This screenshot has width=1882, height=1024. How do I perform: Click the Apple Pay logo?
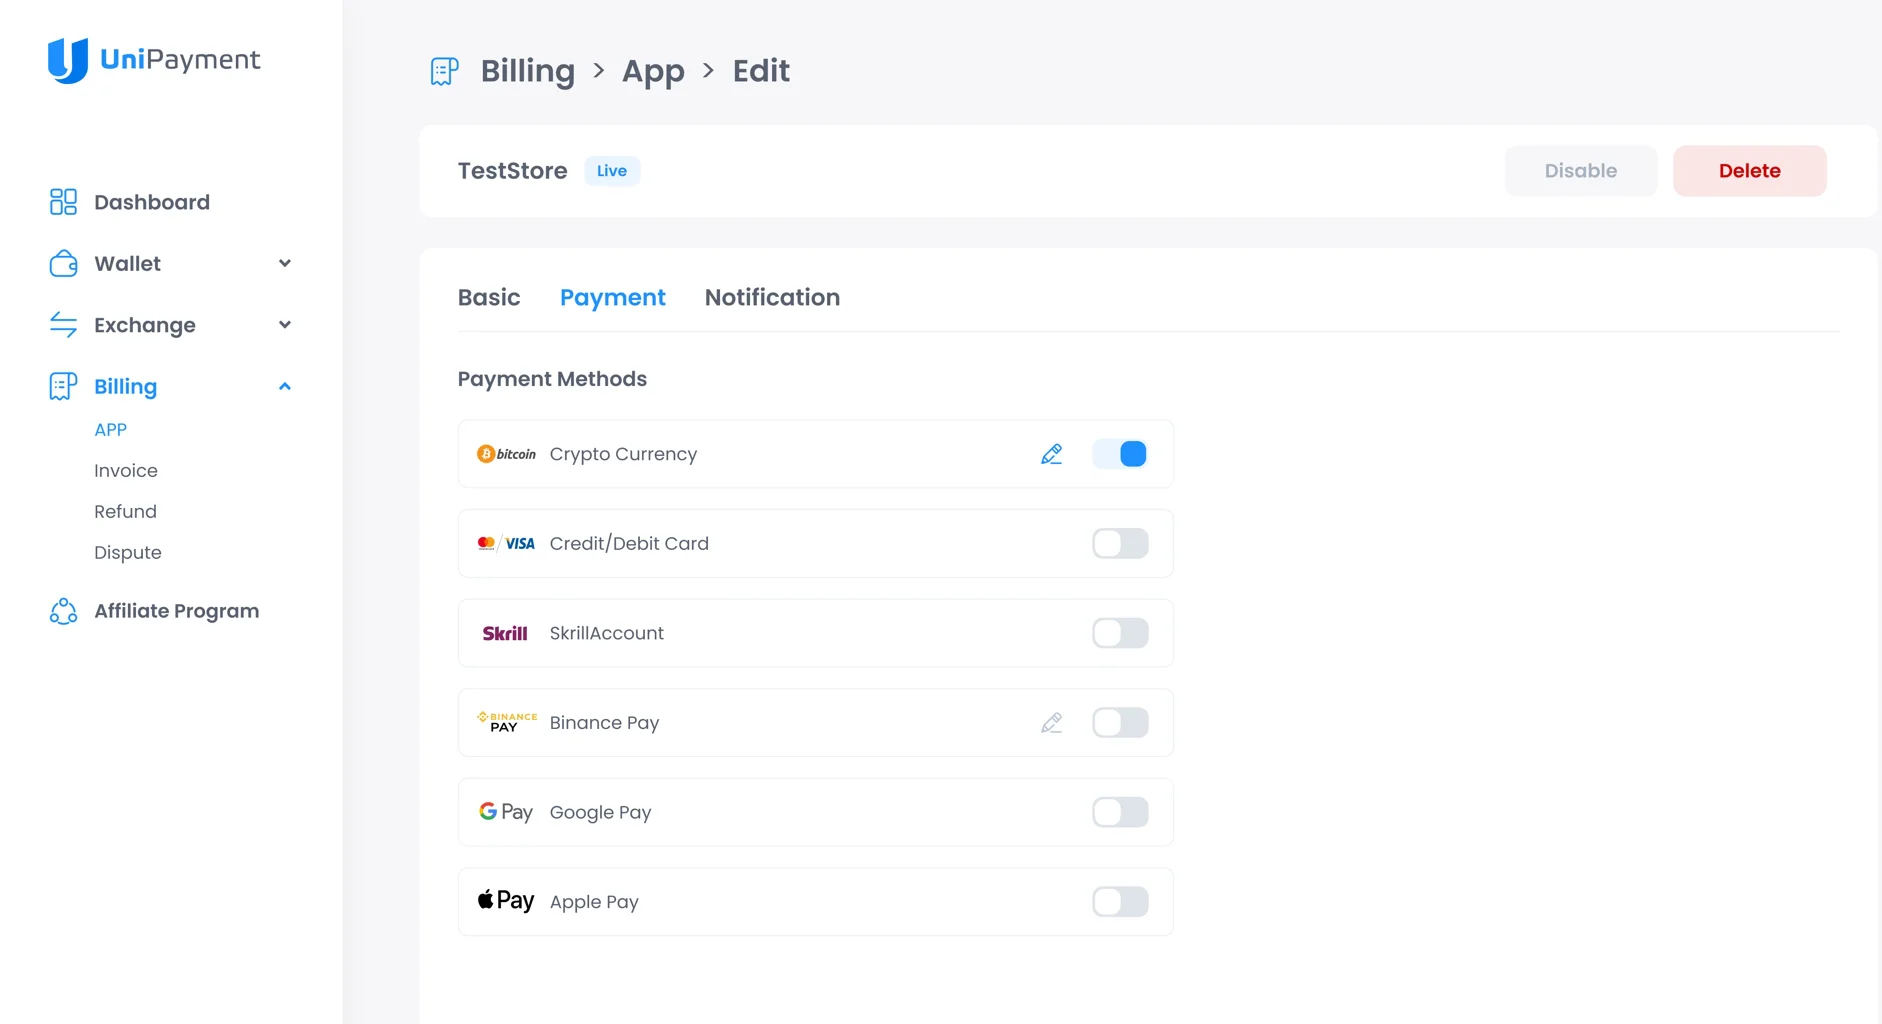[x=506, y=901]
